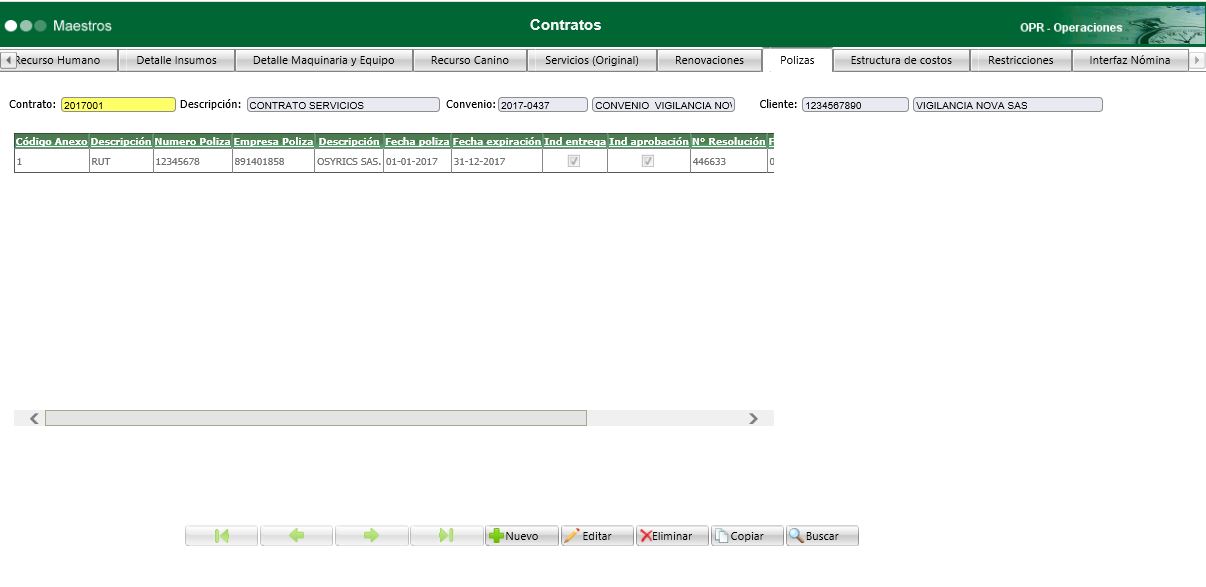Click the OPR - Operaciones header label
Screen dimensions: 1206x587
coord(1071,28)
